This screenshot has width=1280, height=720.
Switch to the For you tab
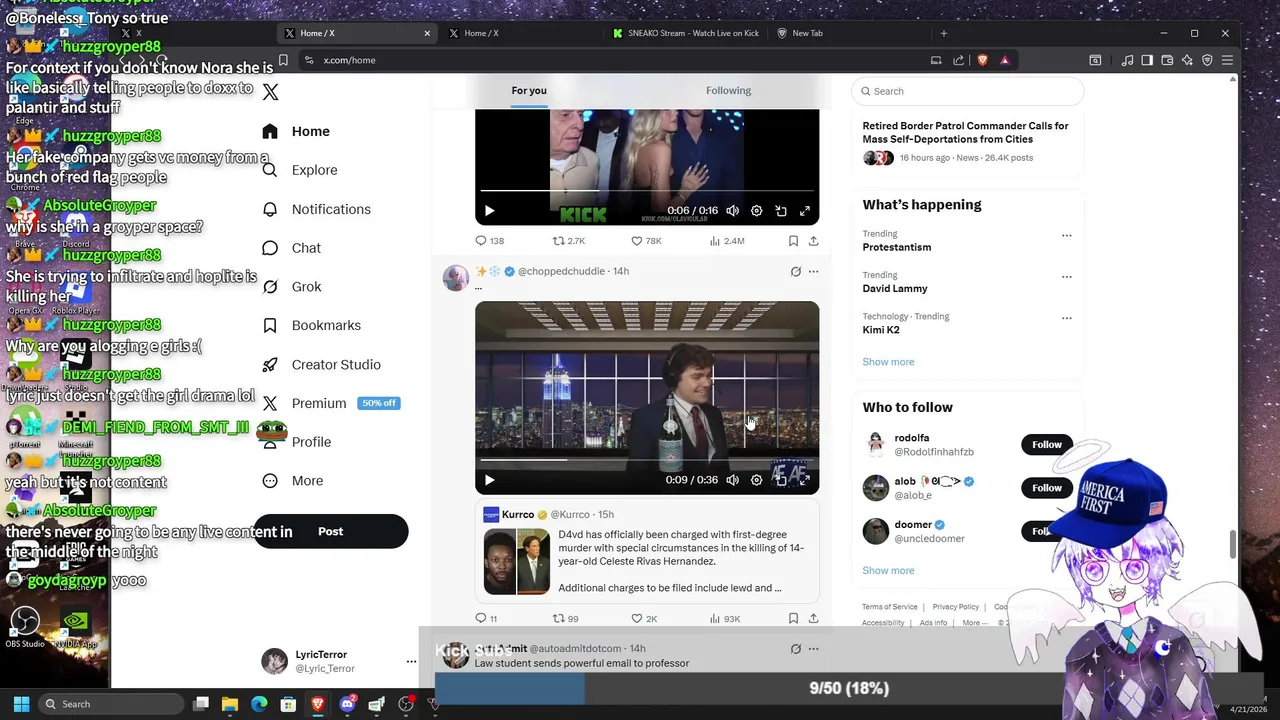[529, 90]
